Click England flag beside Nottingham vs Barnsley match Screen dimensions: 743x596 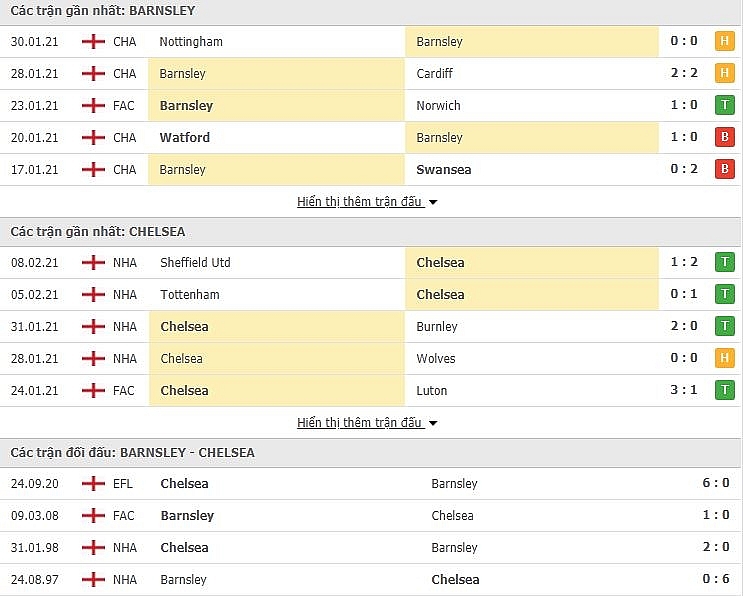(x=93, y=42)
